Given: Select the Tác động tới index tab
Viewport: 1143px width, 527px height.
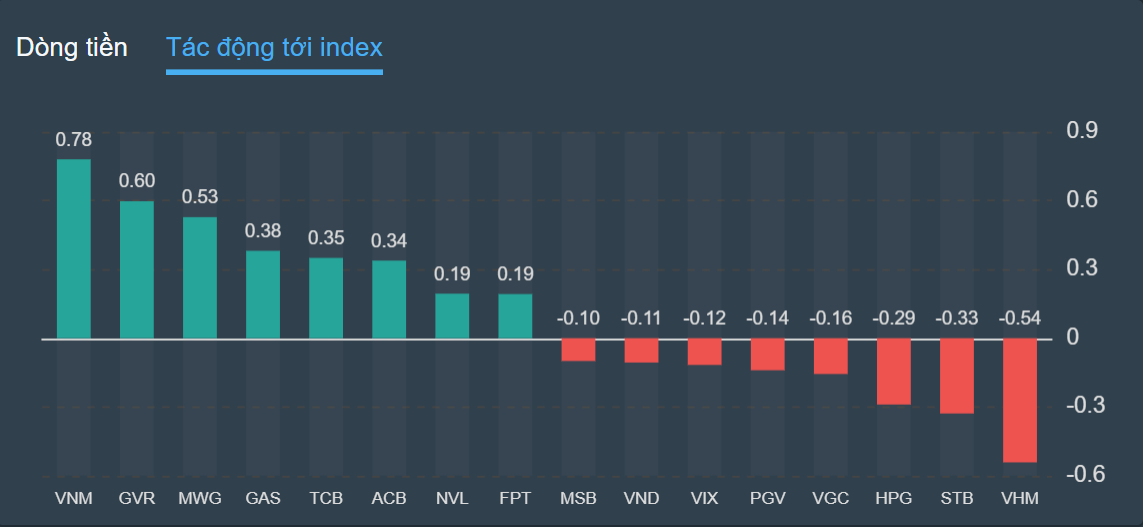Looking at the screenshot, I should tap(274, 47).
